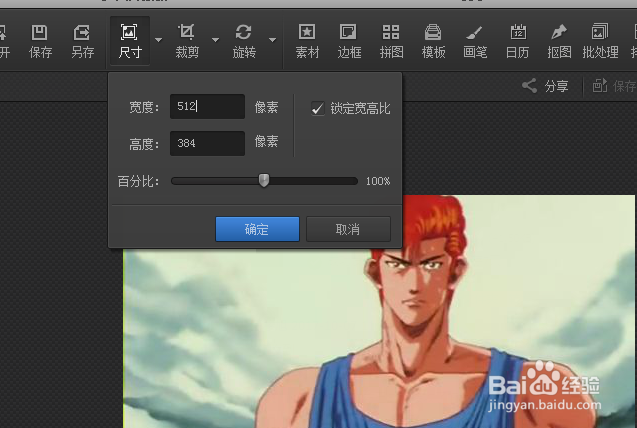Open the 模板 (Template) tool
This screenshot has width=637, height=428.
(433, 41)
